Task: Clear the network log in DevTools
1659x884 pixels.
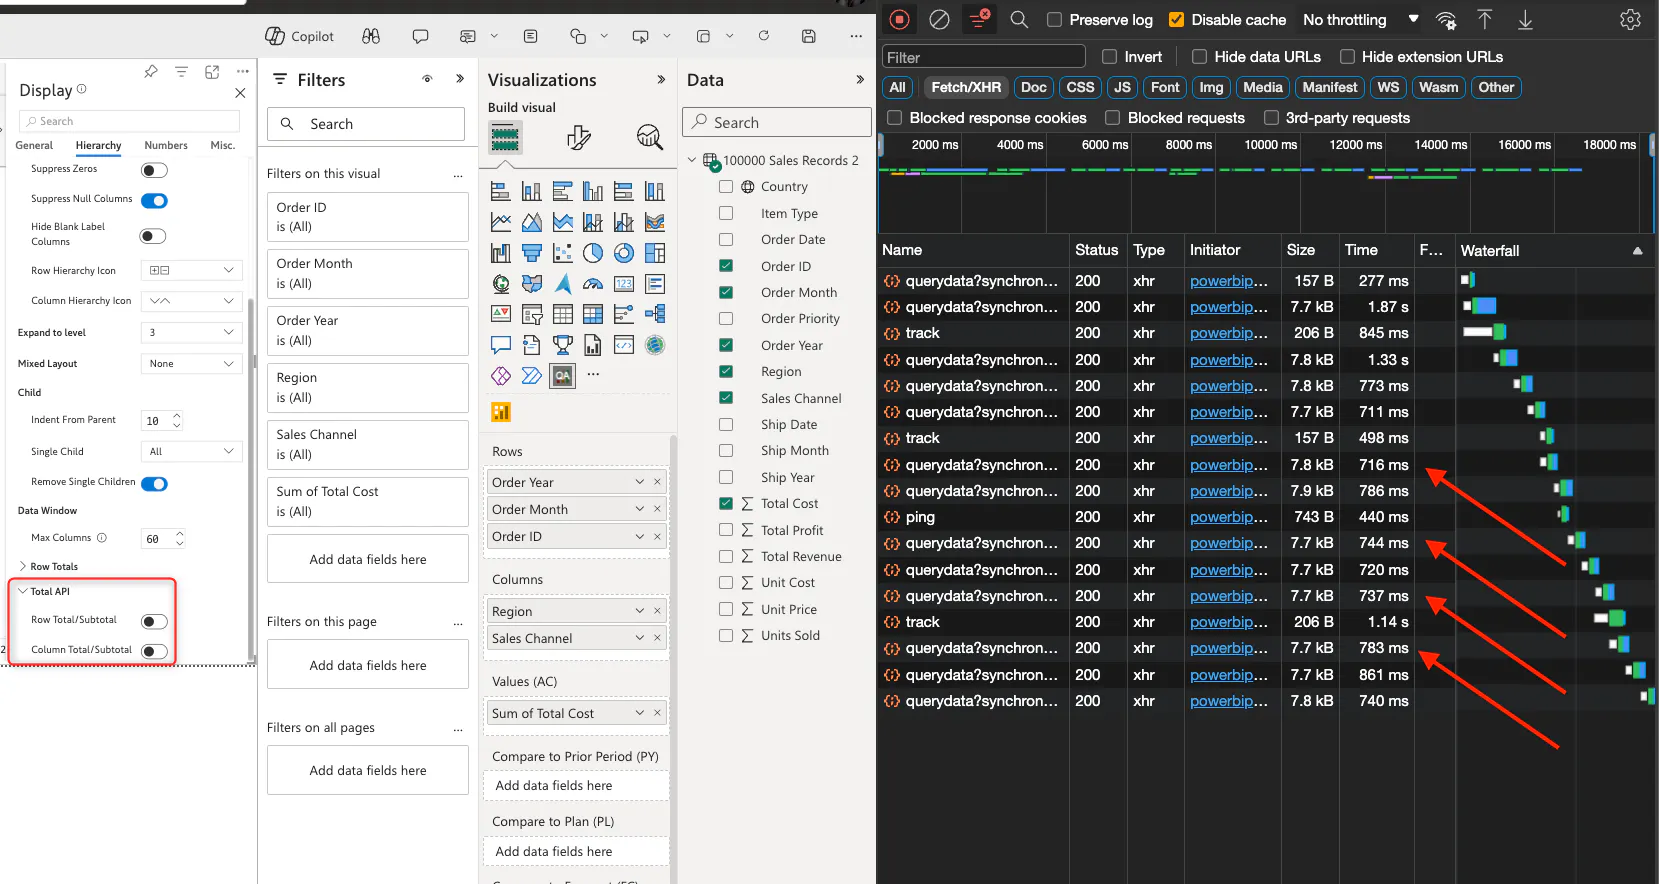Action: [939, 19]
